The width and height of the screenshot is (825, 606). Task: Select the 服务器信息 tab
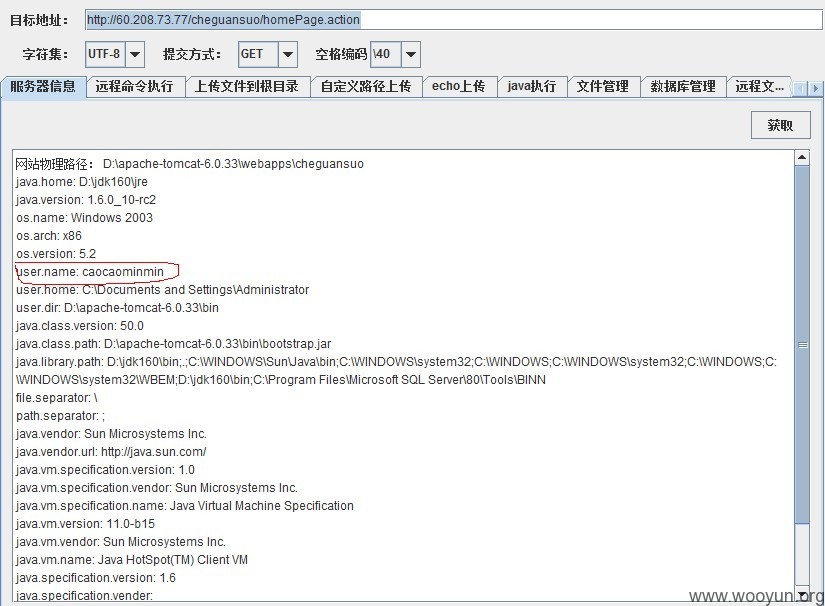(x=43, y=86)
